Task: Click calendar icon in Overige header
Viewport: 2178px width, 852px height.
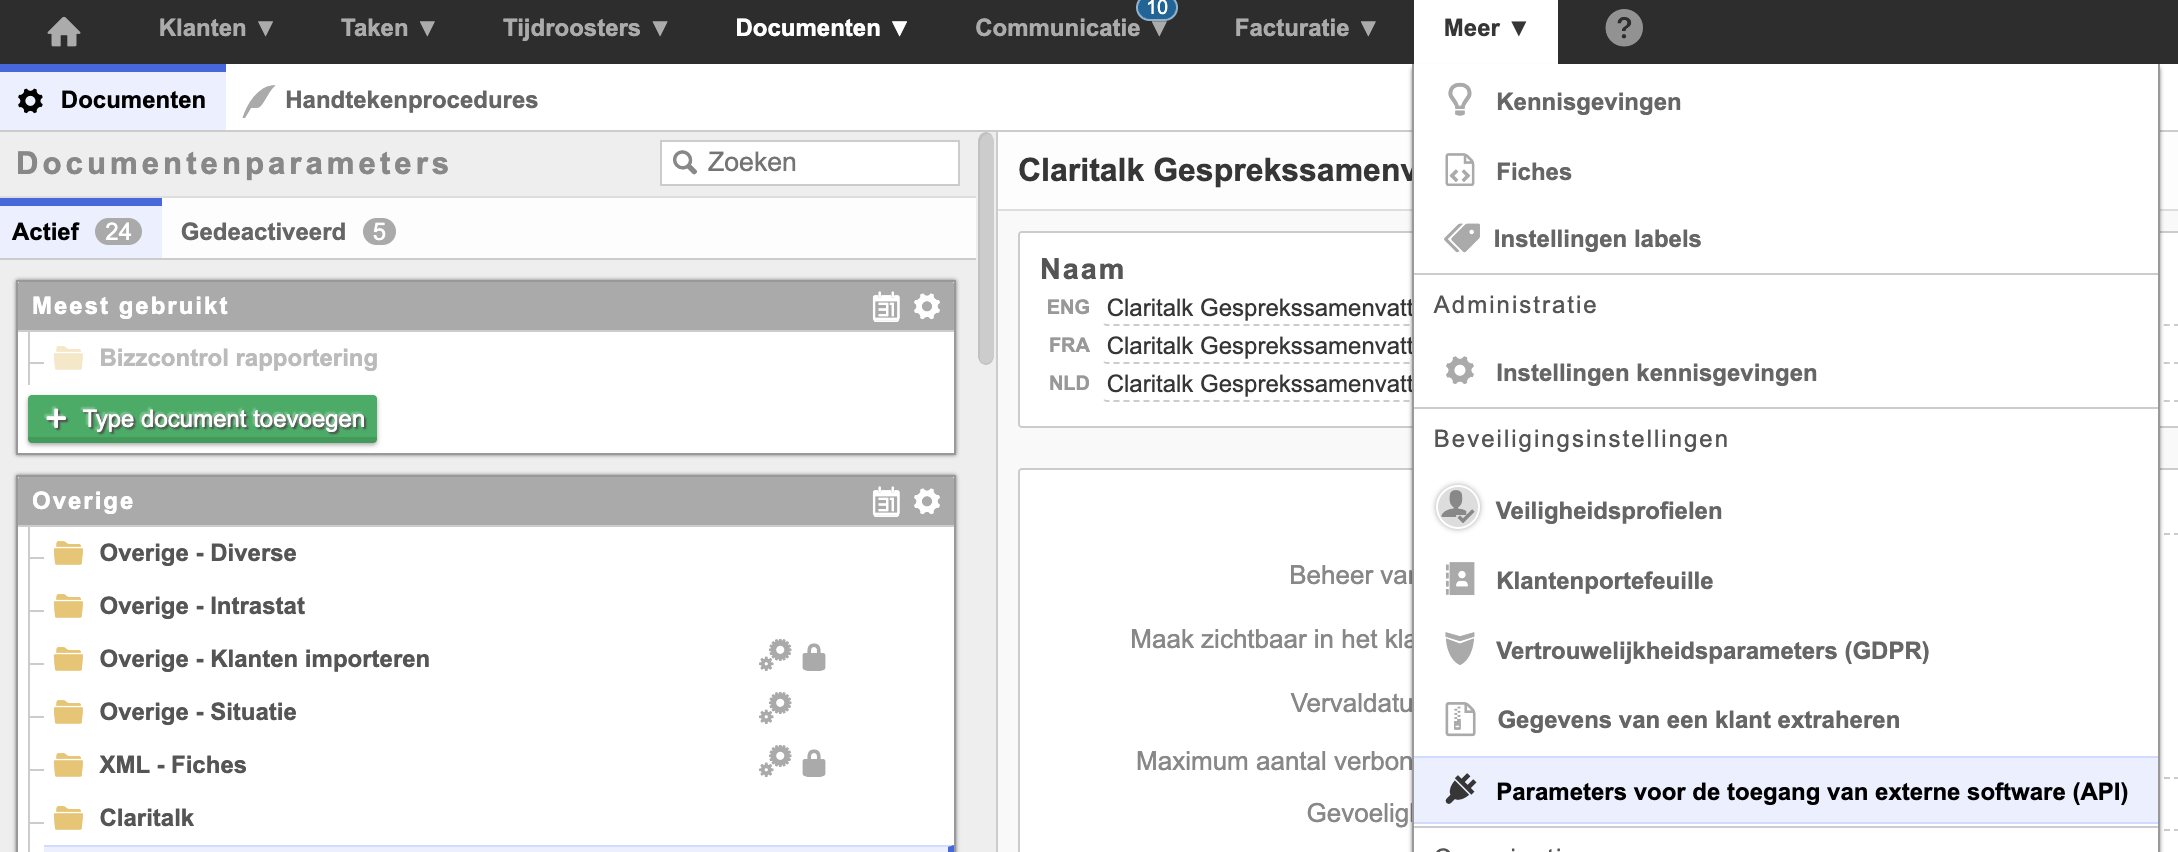Action: tap(886, 501)
